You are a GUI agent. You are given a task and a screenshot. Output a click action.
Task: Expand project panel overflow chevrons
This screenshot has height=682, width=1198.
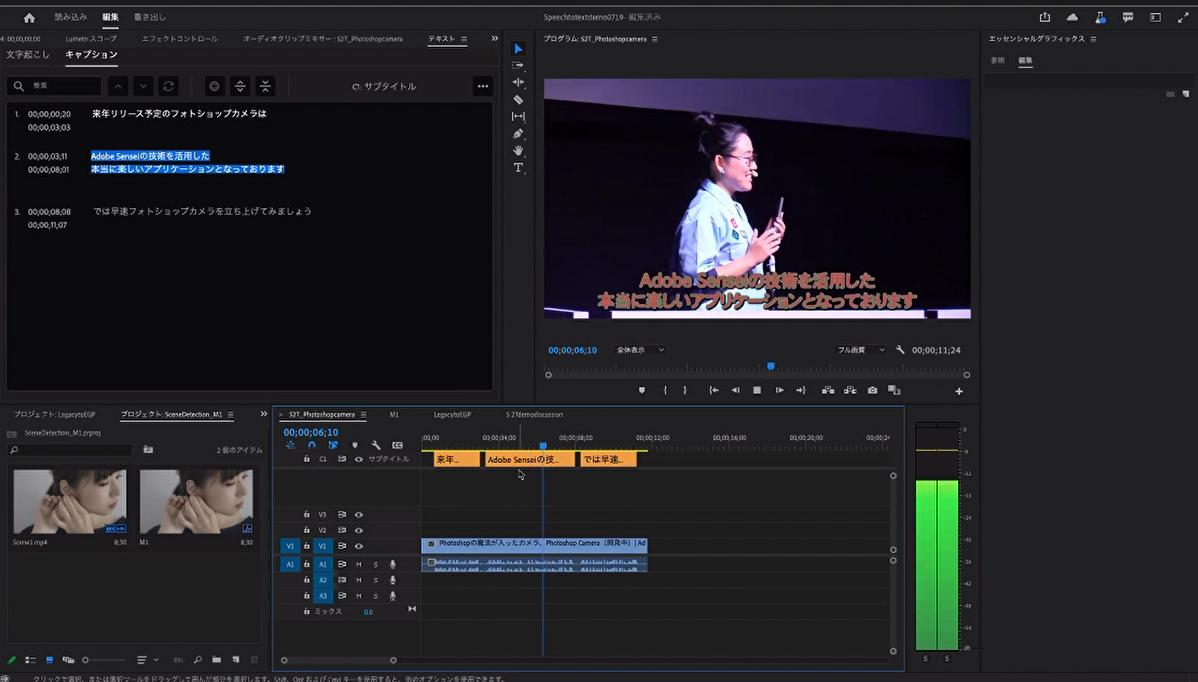coord(264,414)
